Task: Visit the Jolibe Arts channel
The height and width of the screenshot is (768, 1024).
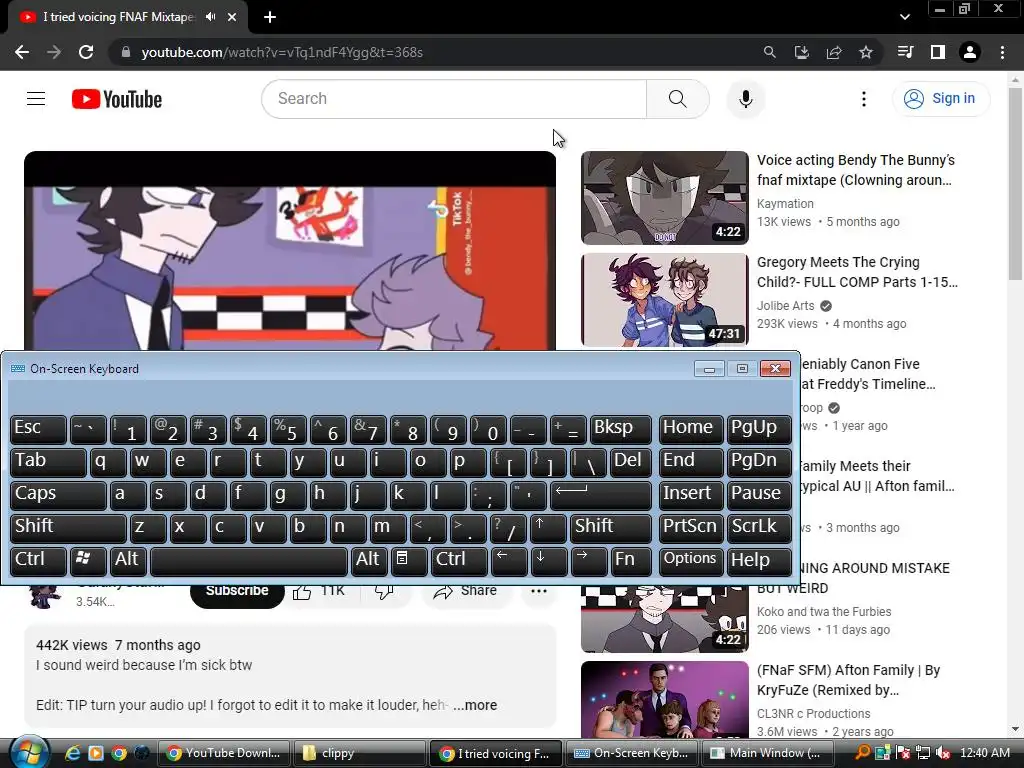Action: 786,306
